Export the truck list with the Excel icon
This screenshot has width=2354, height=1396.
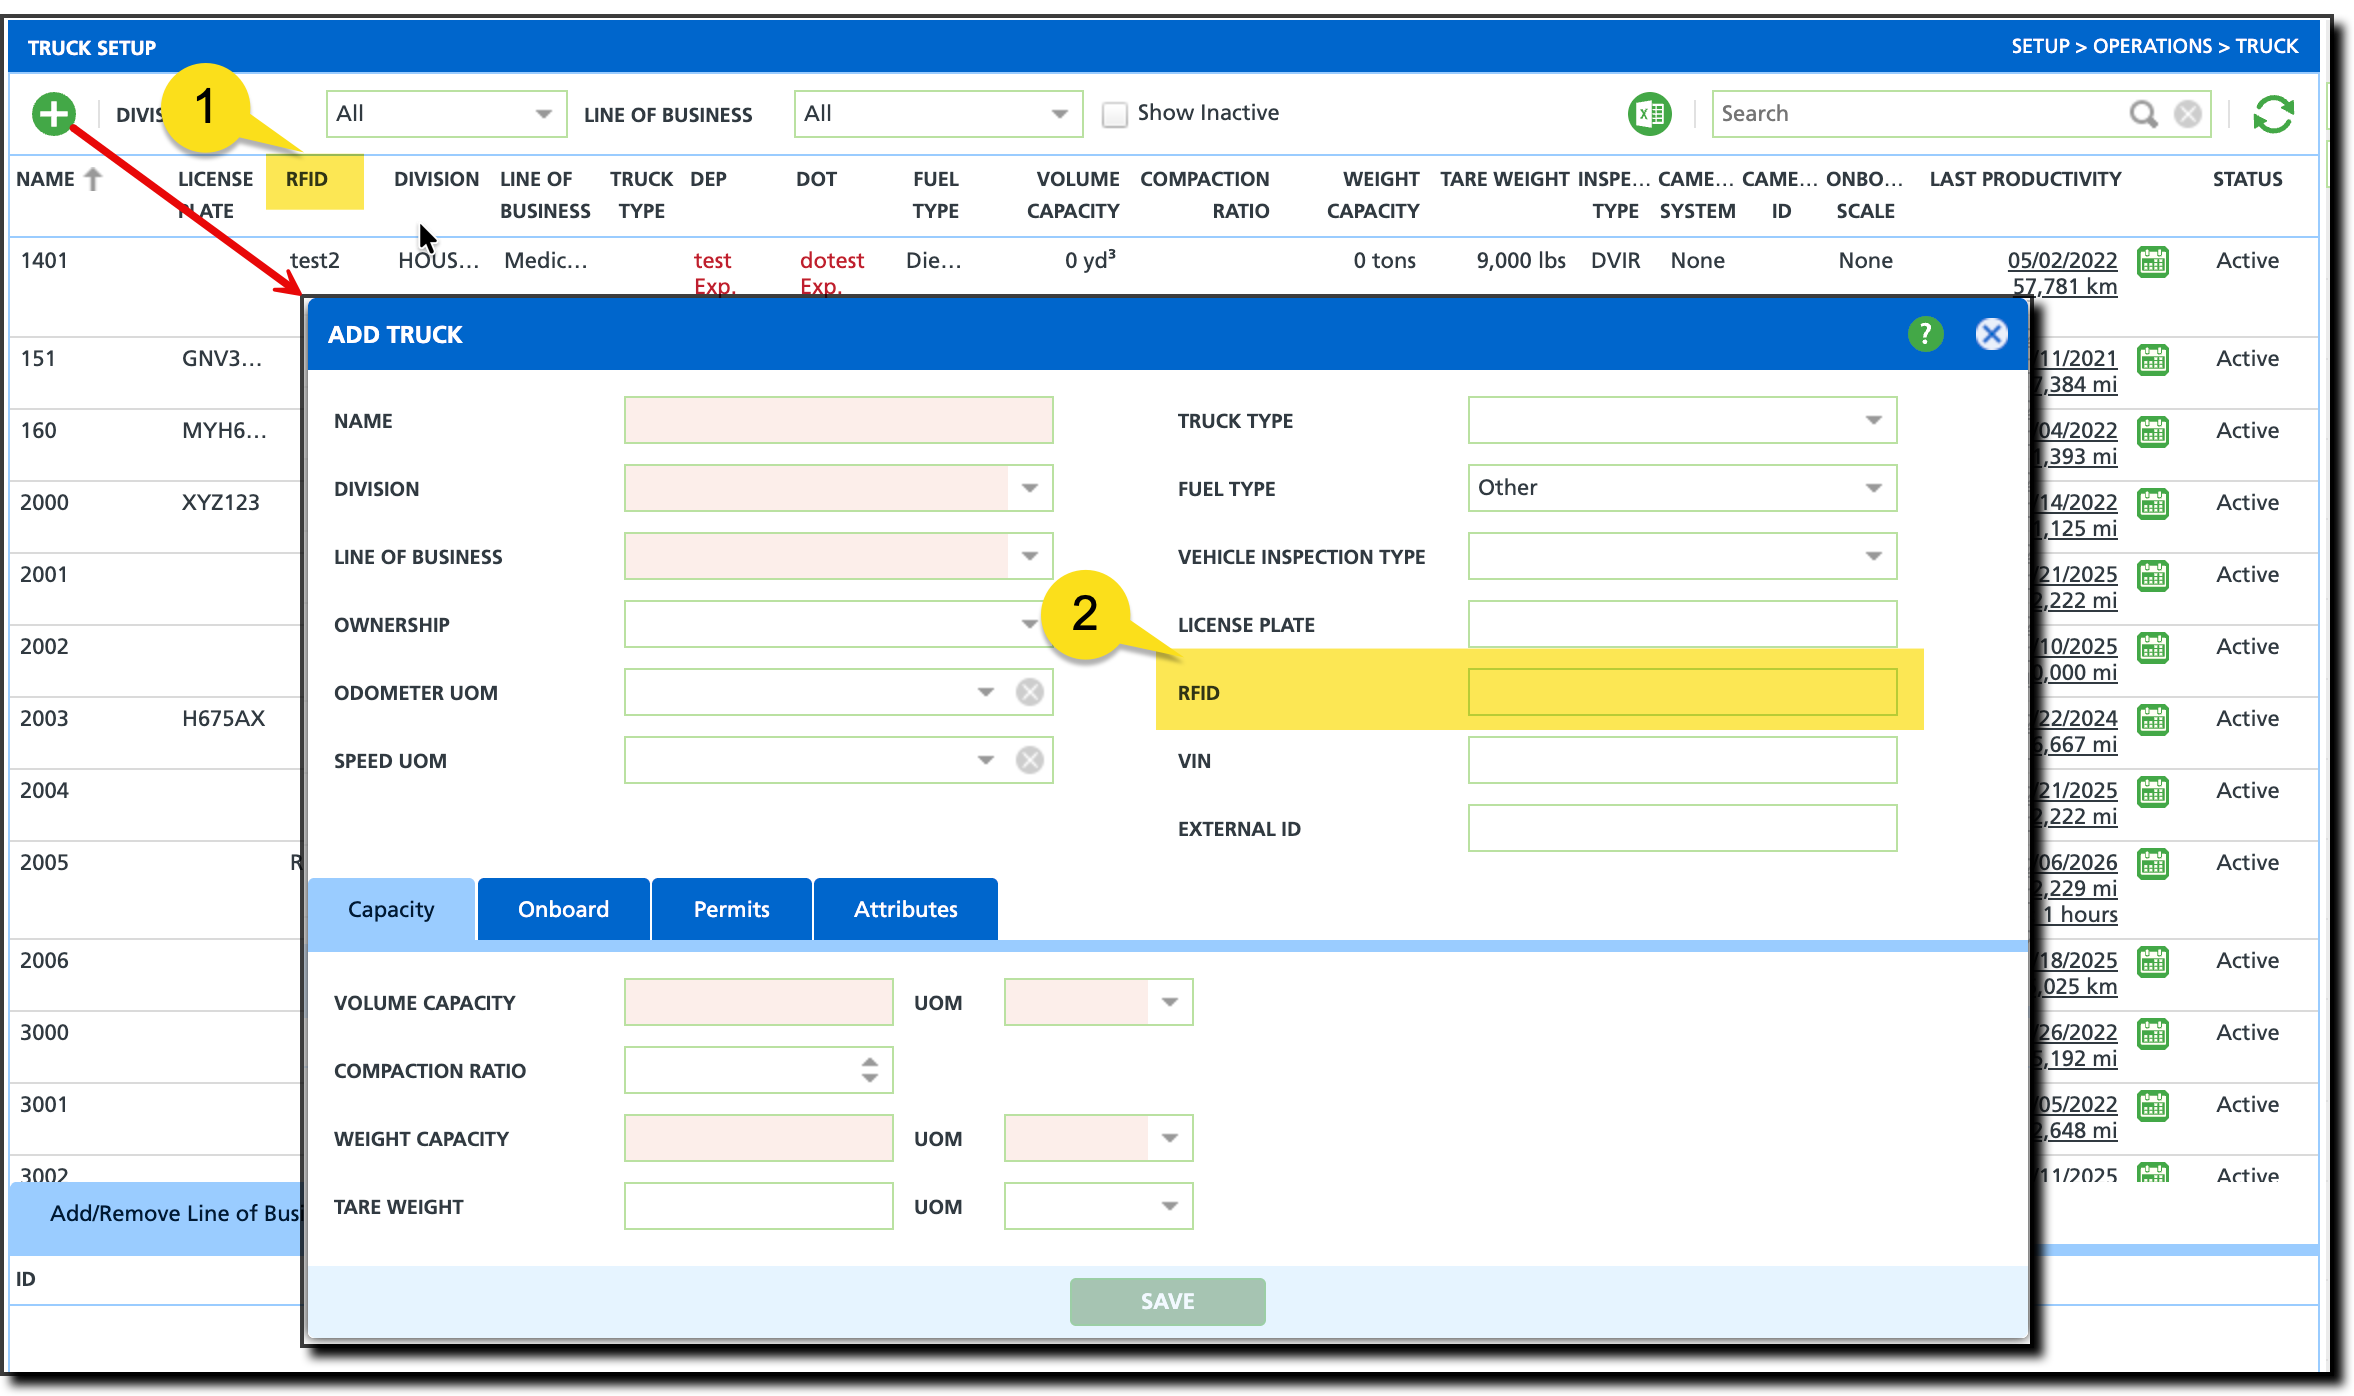(1649, 114)
